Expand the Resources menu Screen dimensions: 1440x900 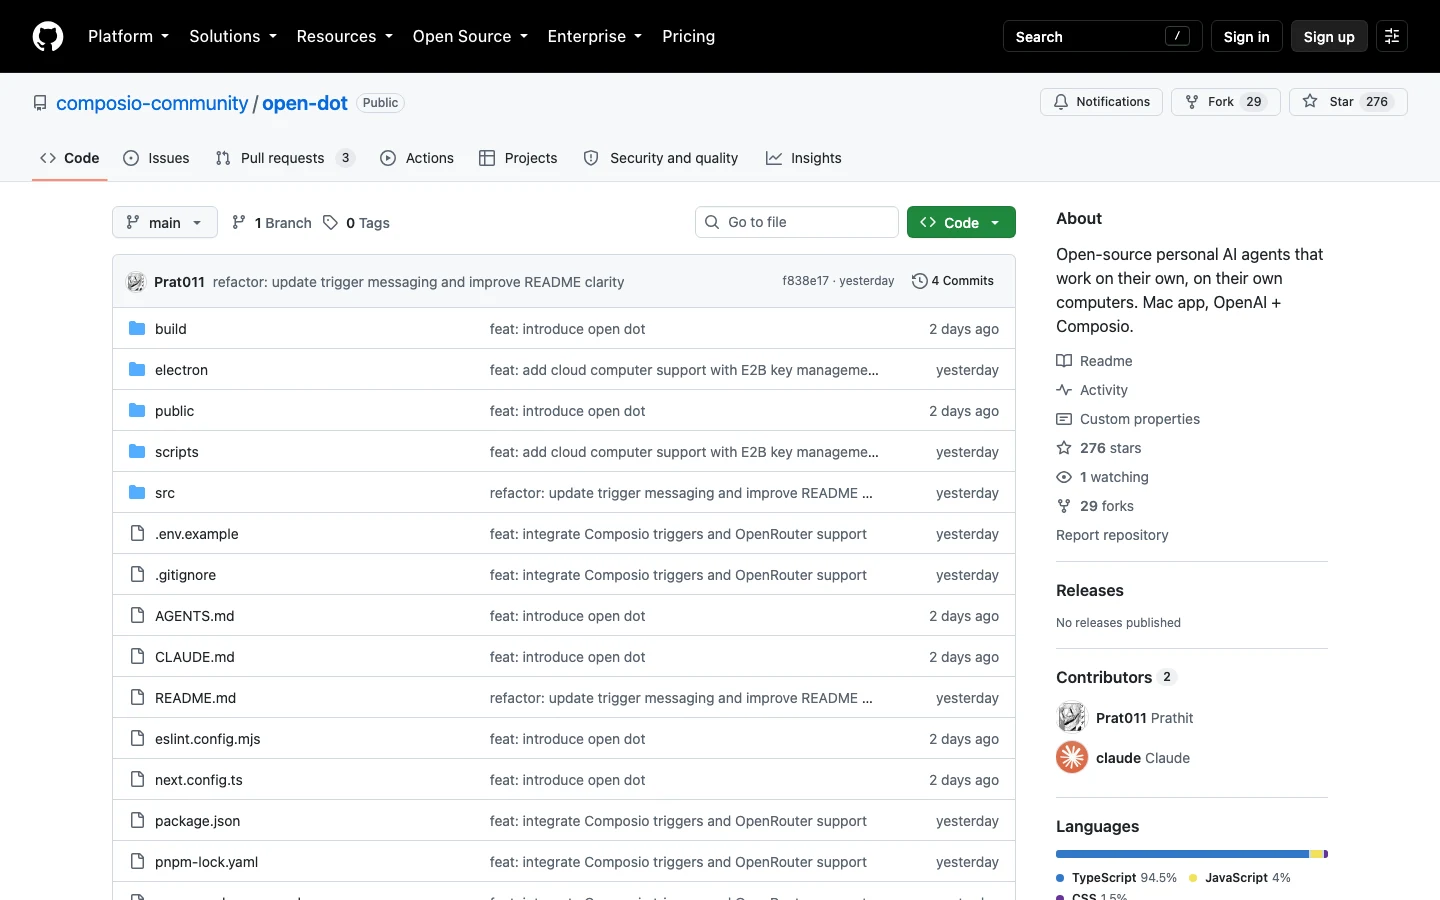pos(344,36)
